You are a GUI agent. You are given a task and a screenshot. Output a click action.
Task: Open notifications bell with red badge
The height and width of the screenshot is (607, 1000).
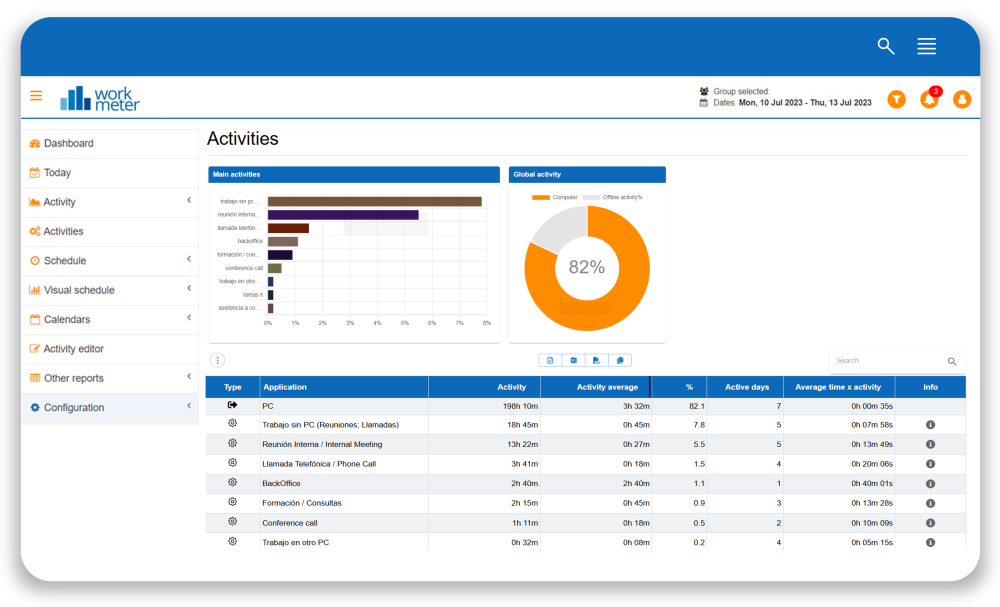tap(930, 99)
